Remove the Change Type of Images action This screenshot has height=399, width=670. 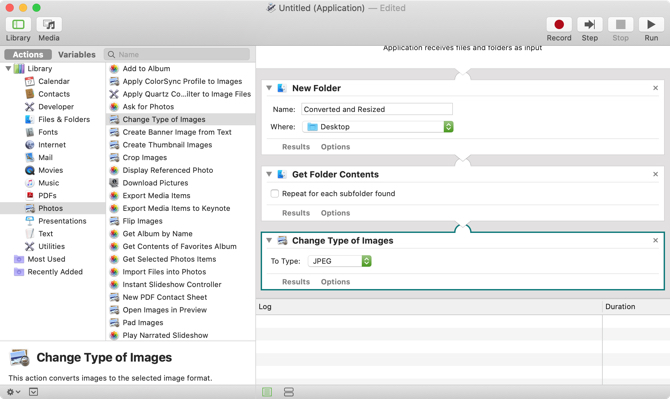pos(655,241)
